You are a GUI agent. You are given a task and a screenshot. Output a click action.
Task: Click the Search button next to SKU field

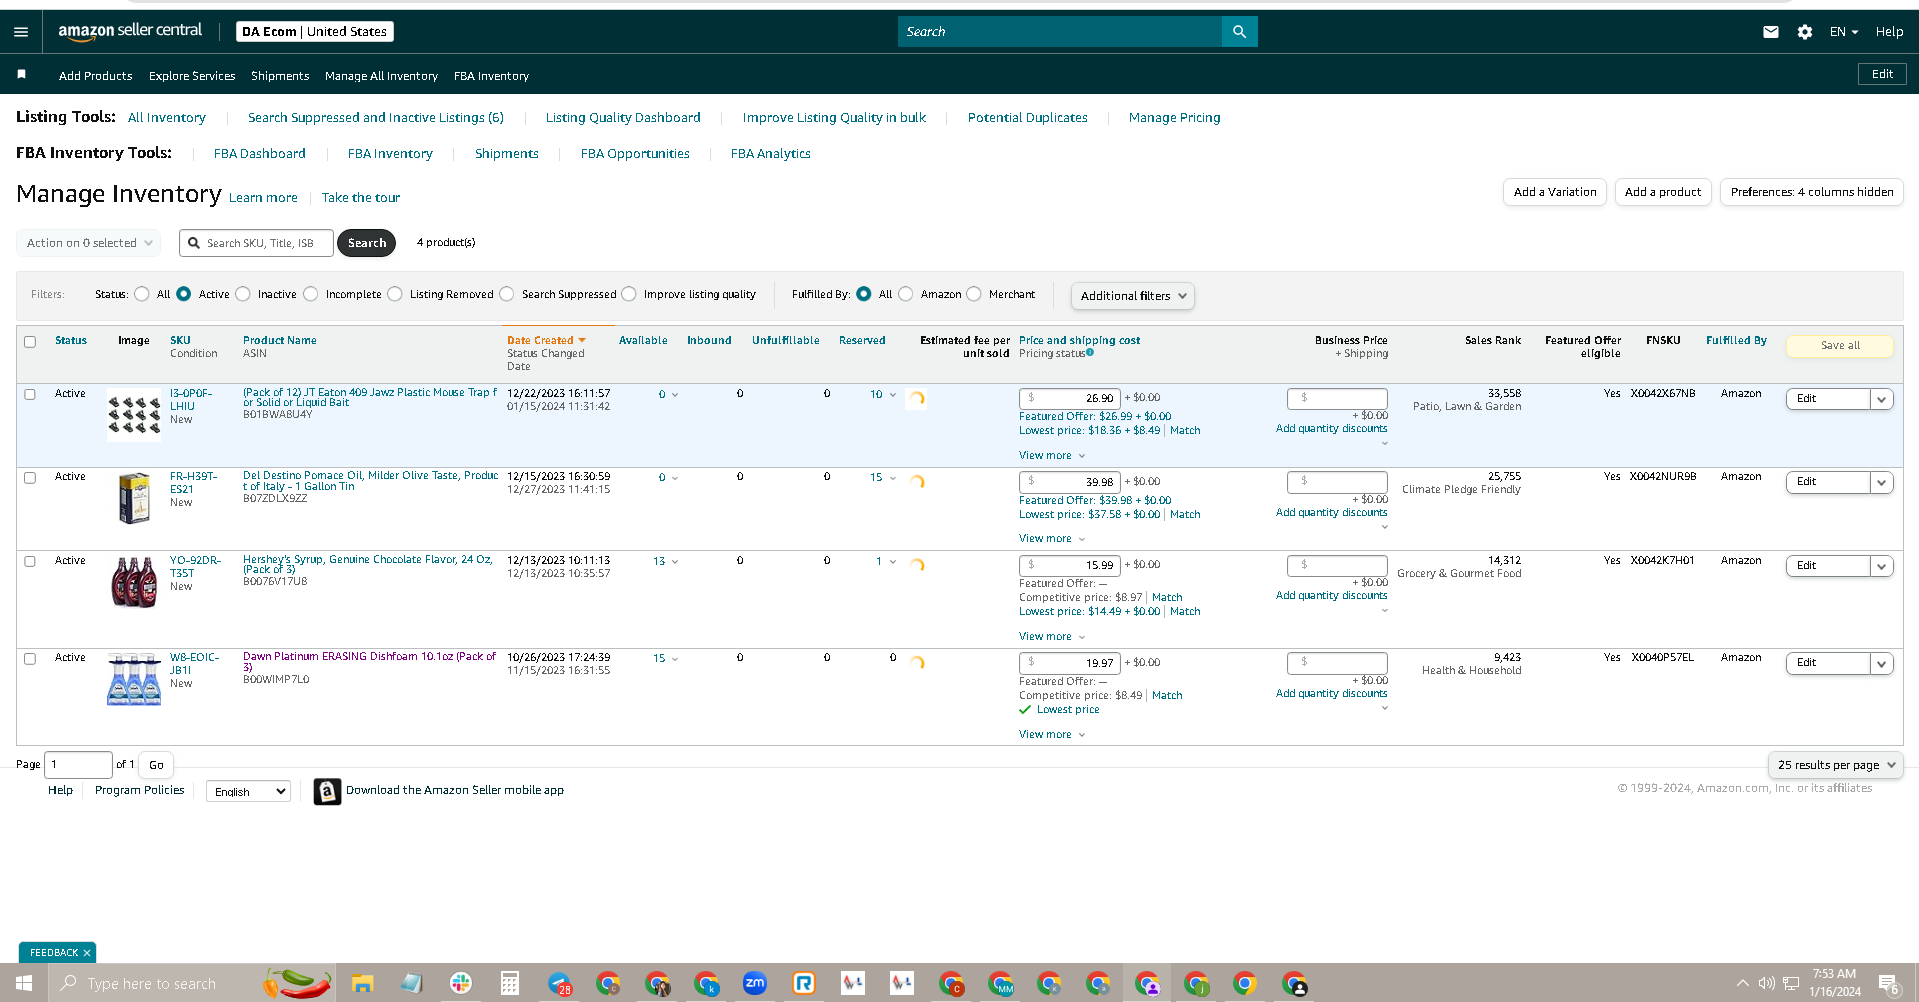pyautogui.click(x=367, y=243)
